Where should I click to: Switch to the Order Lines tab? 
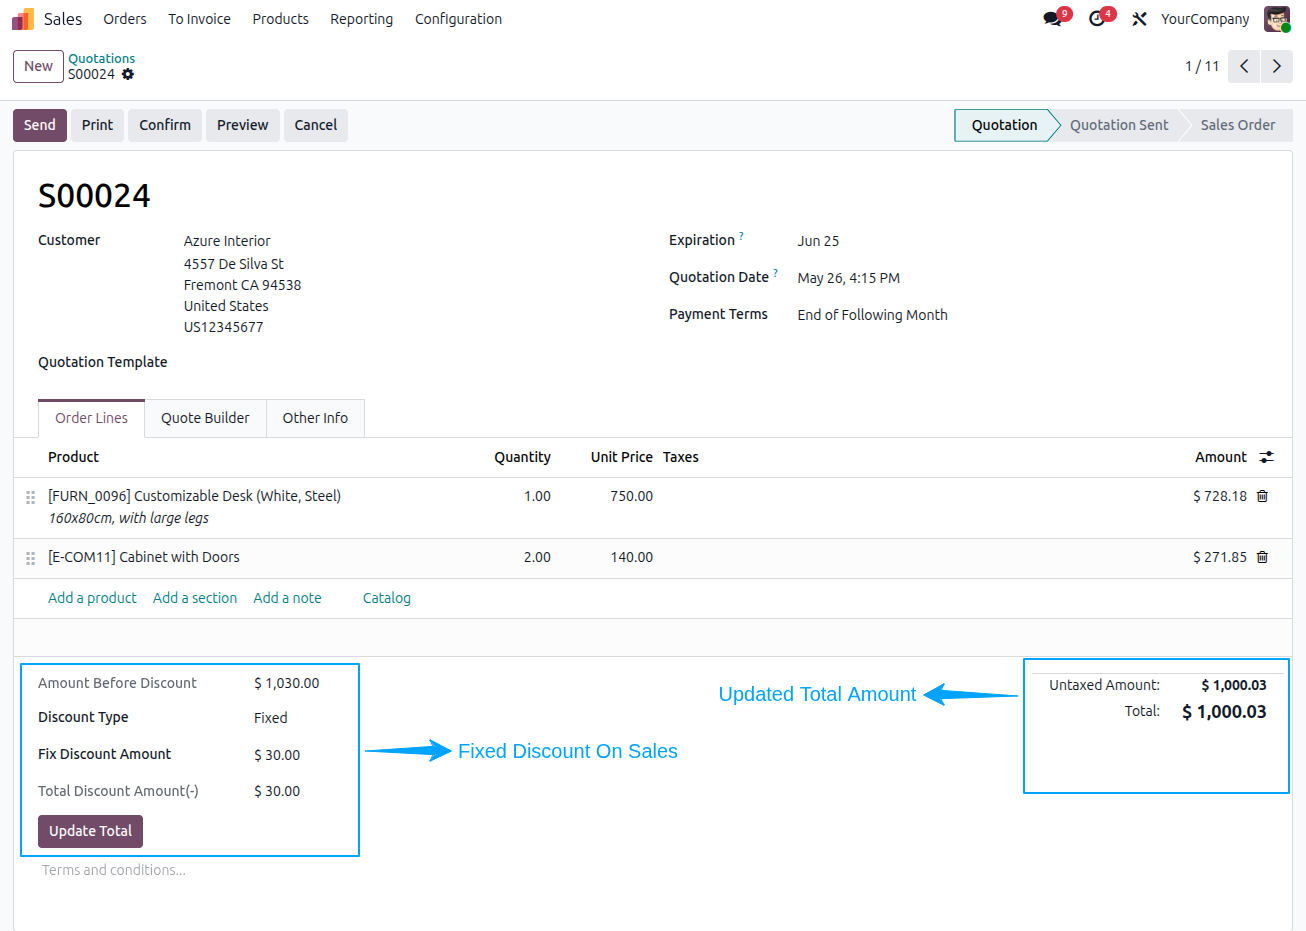pyautogui.click(x=91, y=418)
